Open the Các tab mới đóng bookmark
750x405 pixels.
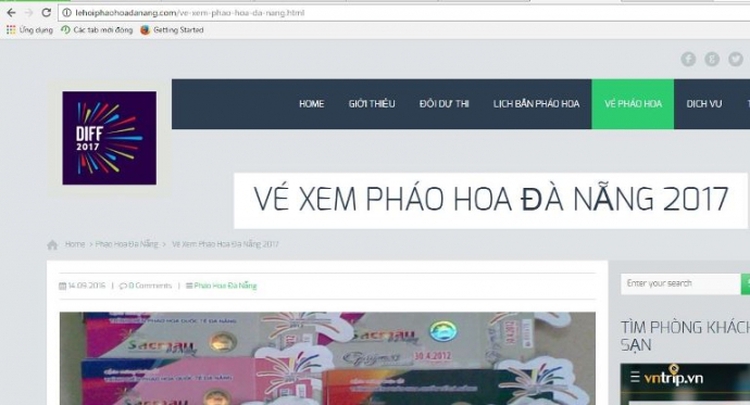pyautogui.click(x=97, y=30)
